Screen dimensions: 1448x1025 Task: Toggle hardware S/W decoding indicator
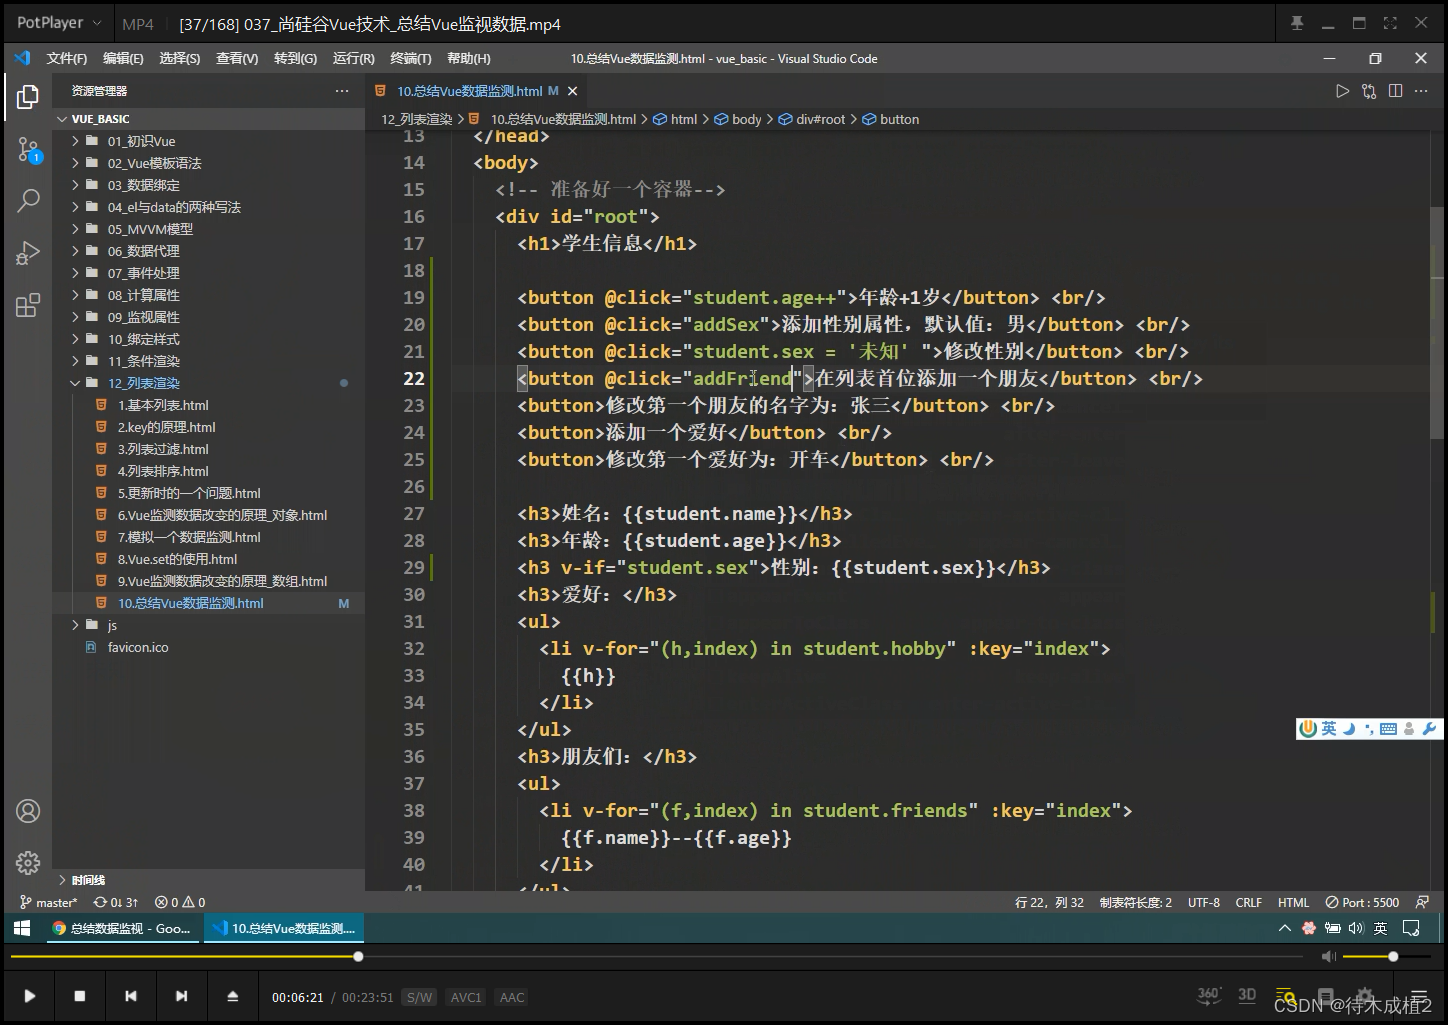[419, 997]
